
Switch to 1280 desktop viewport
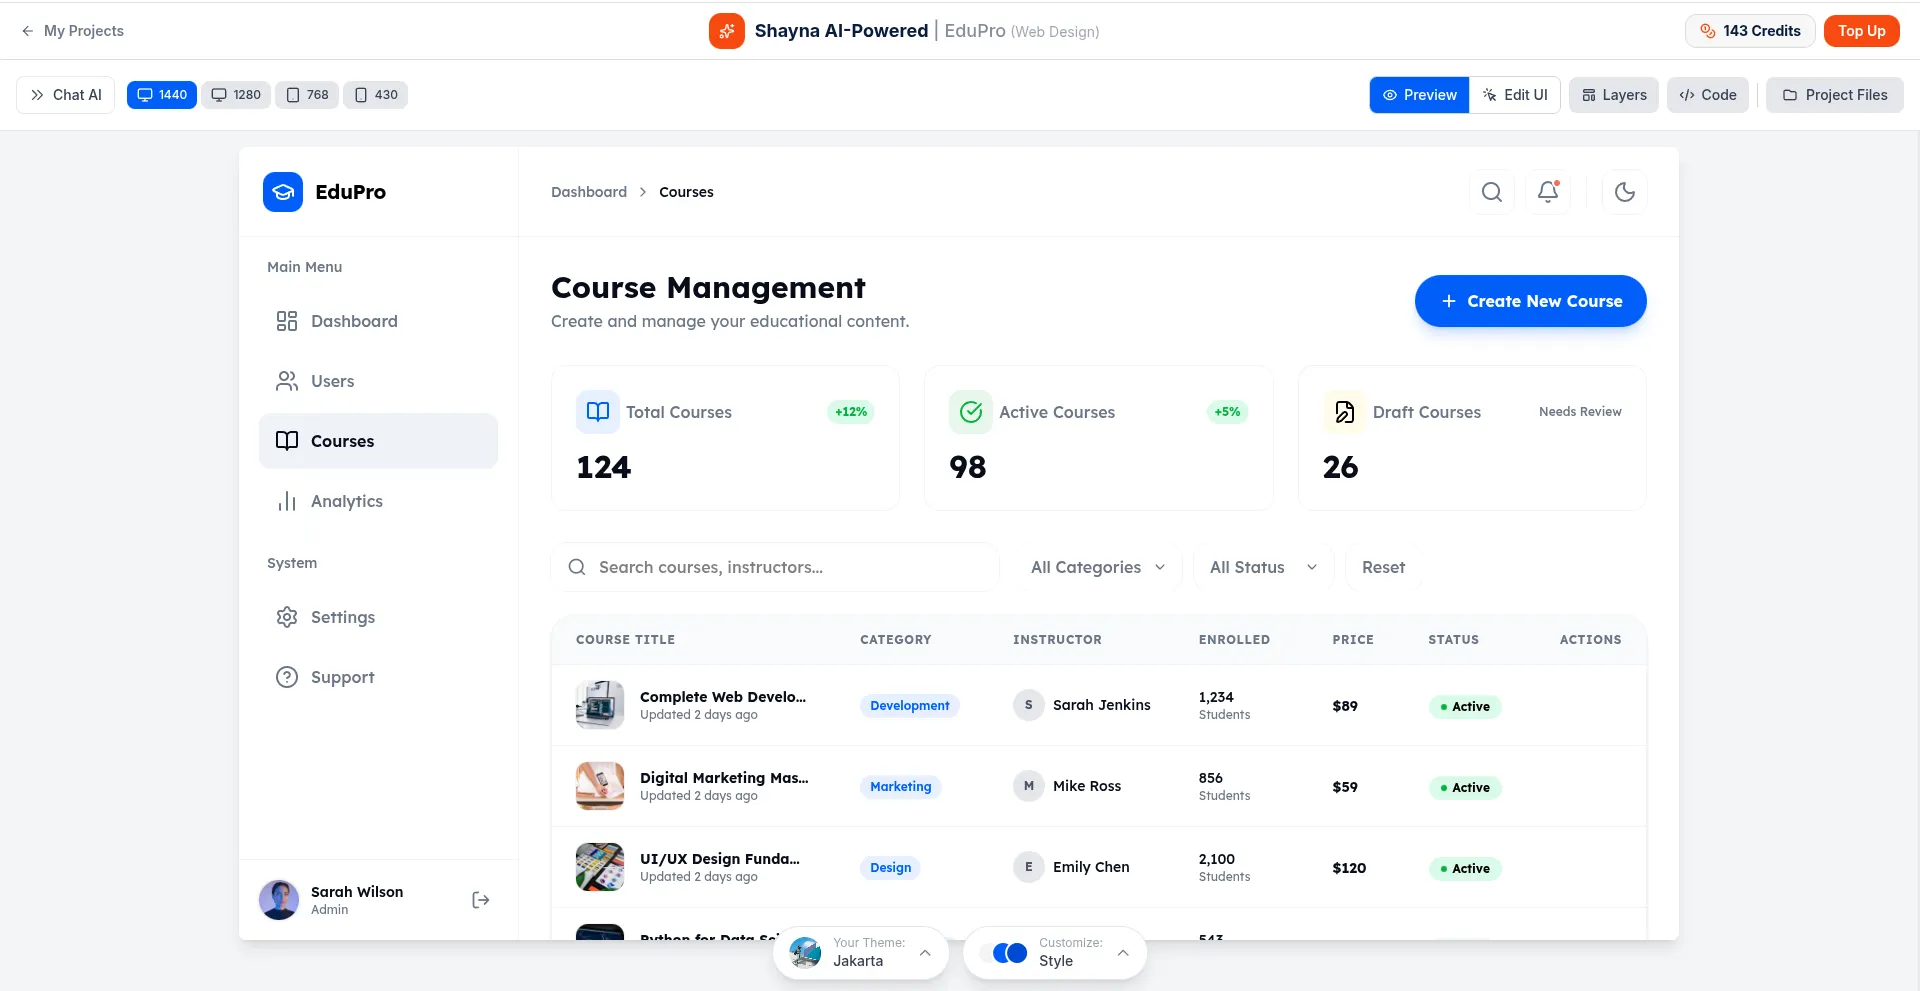236,95
